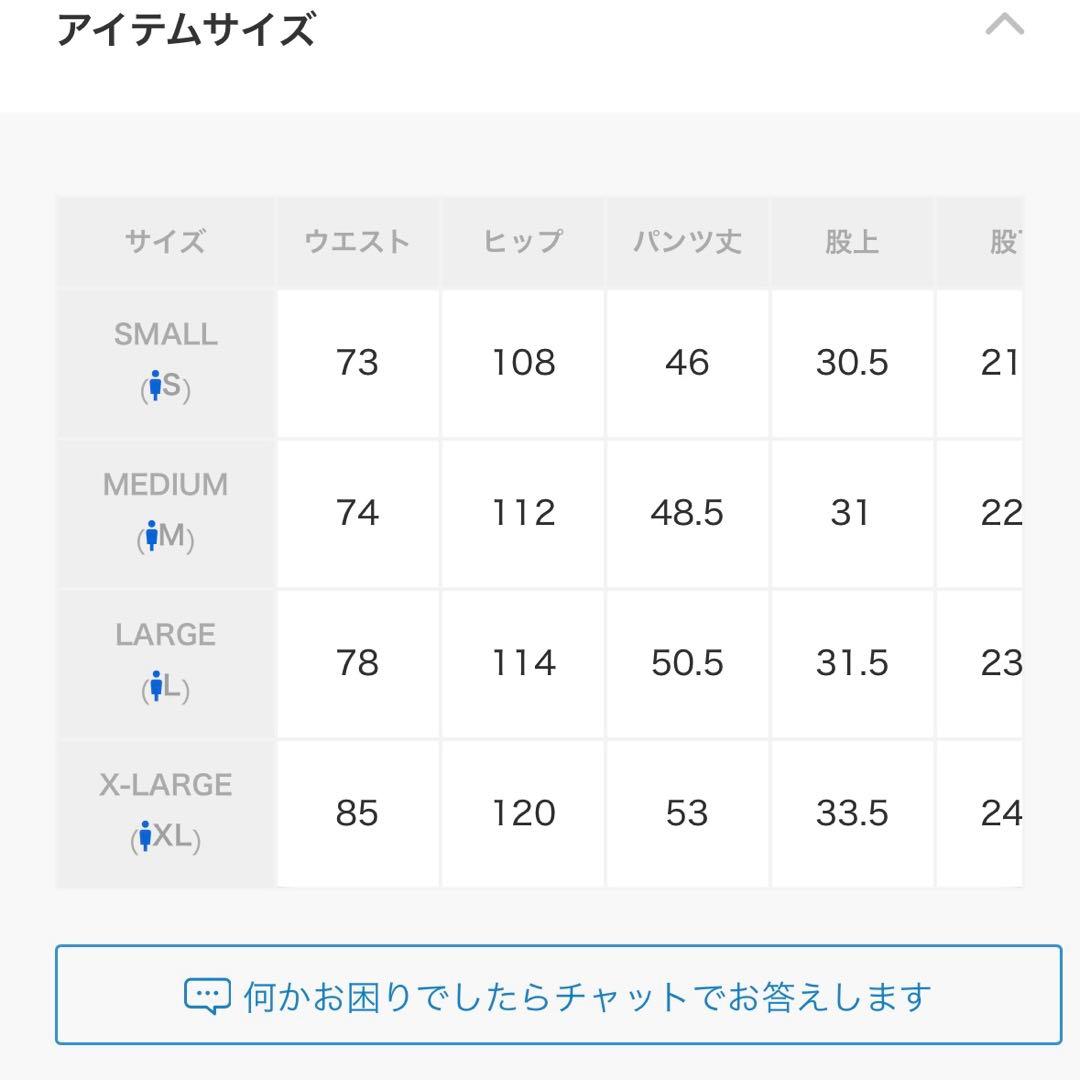Click the X-LARGE hip value 120
1080x1080 pixels.
point(523,813)
